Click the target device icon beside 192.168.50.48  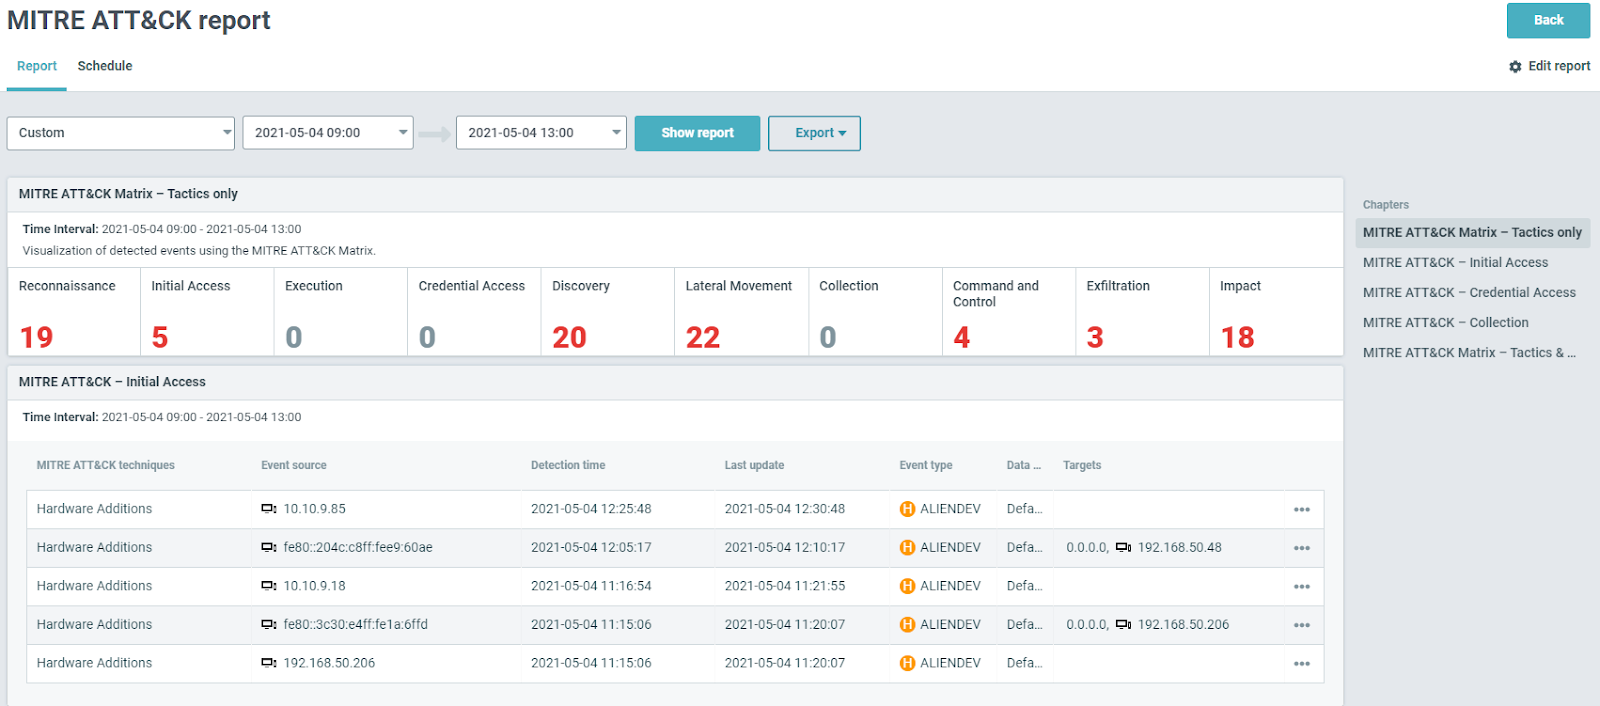1123,547
